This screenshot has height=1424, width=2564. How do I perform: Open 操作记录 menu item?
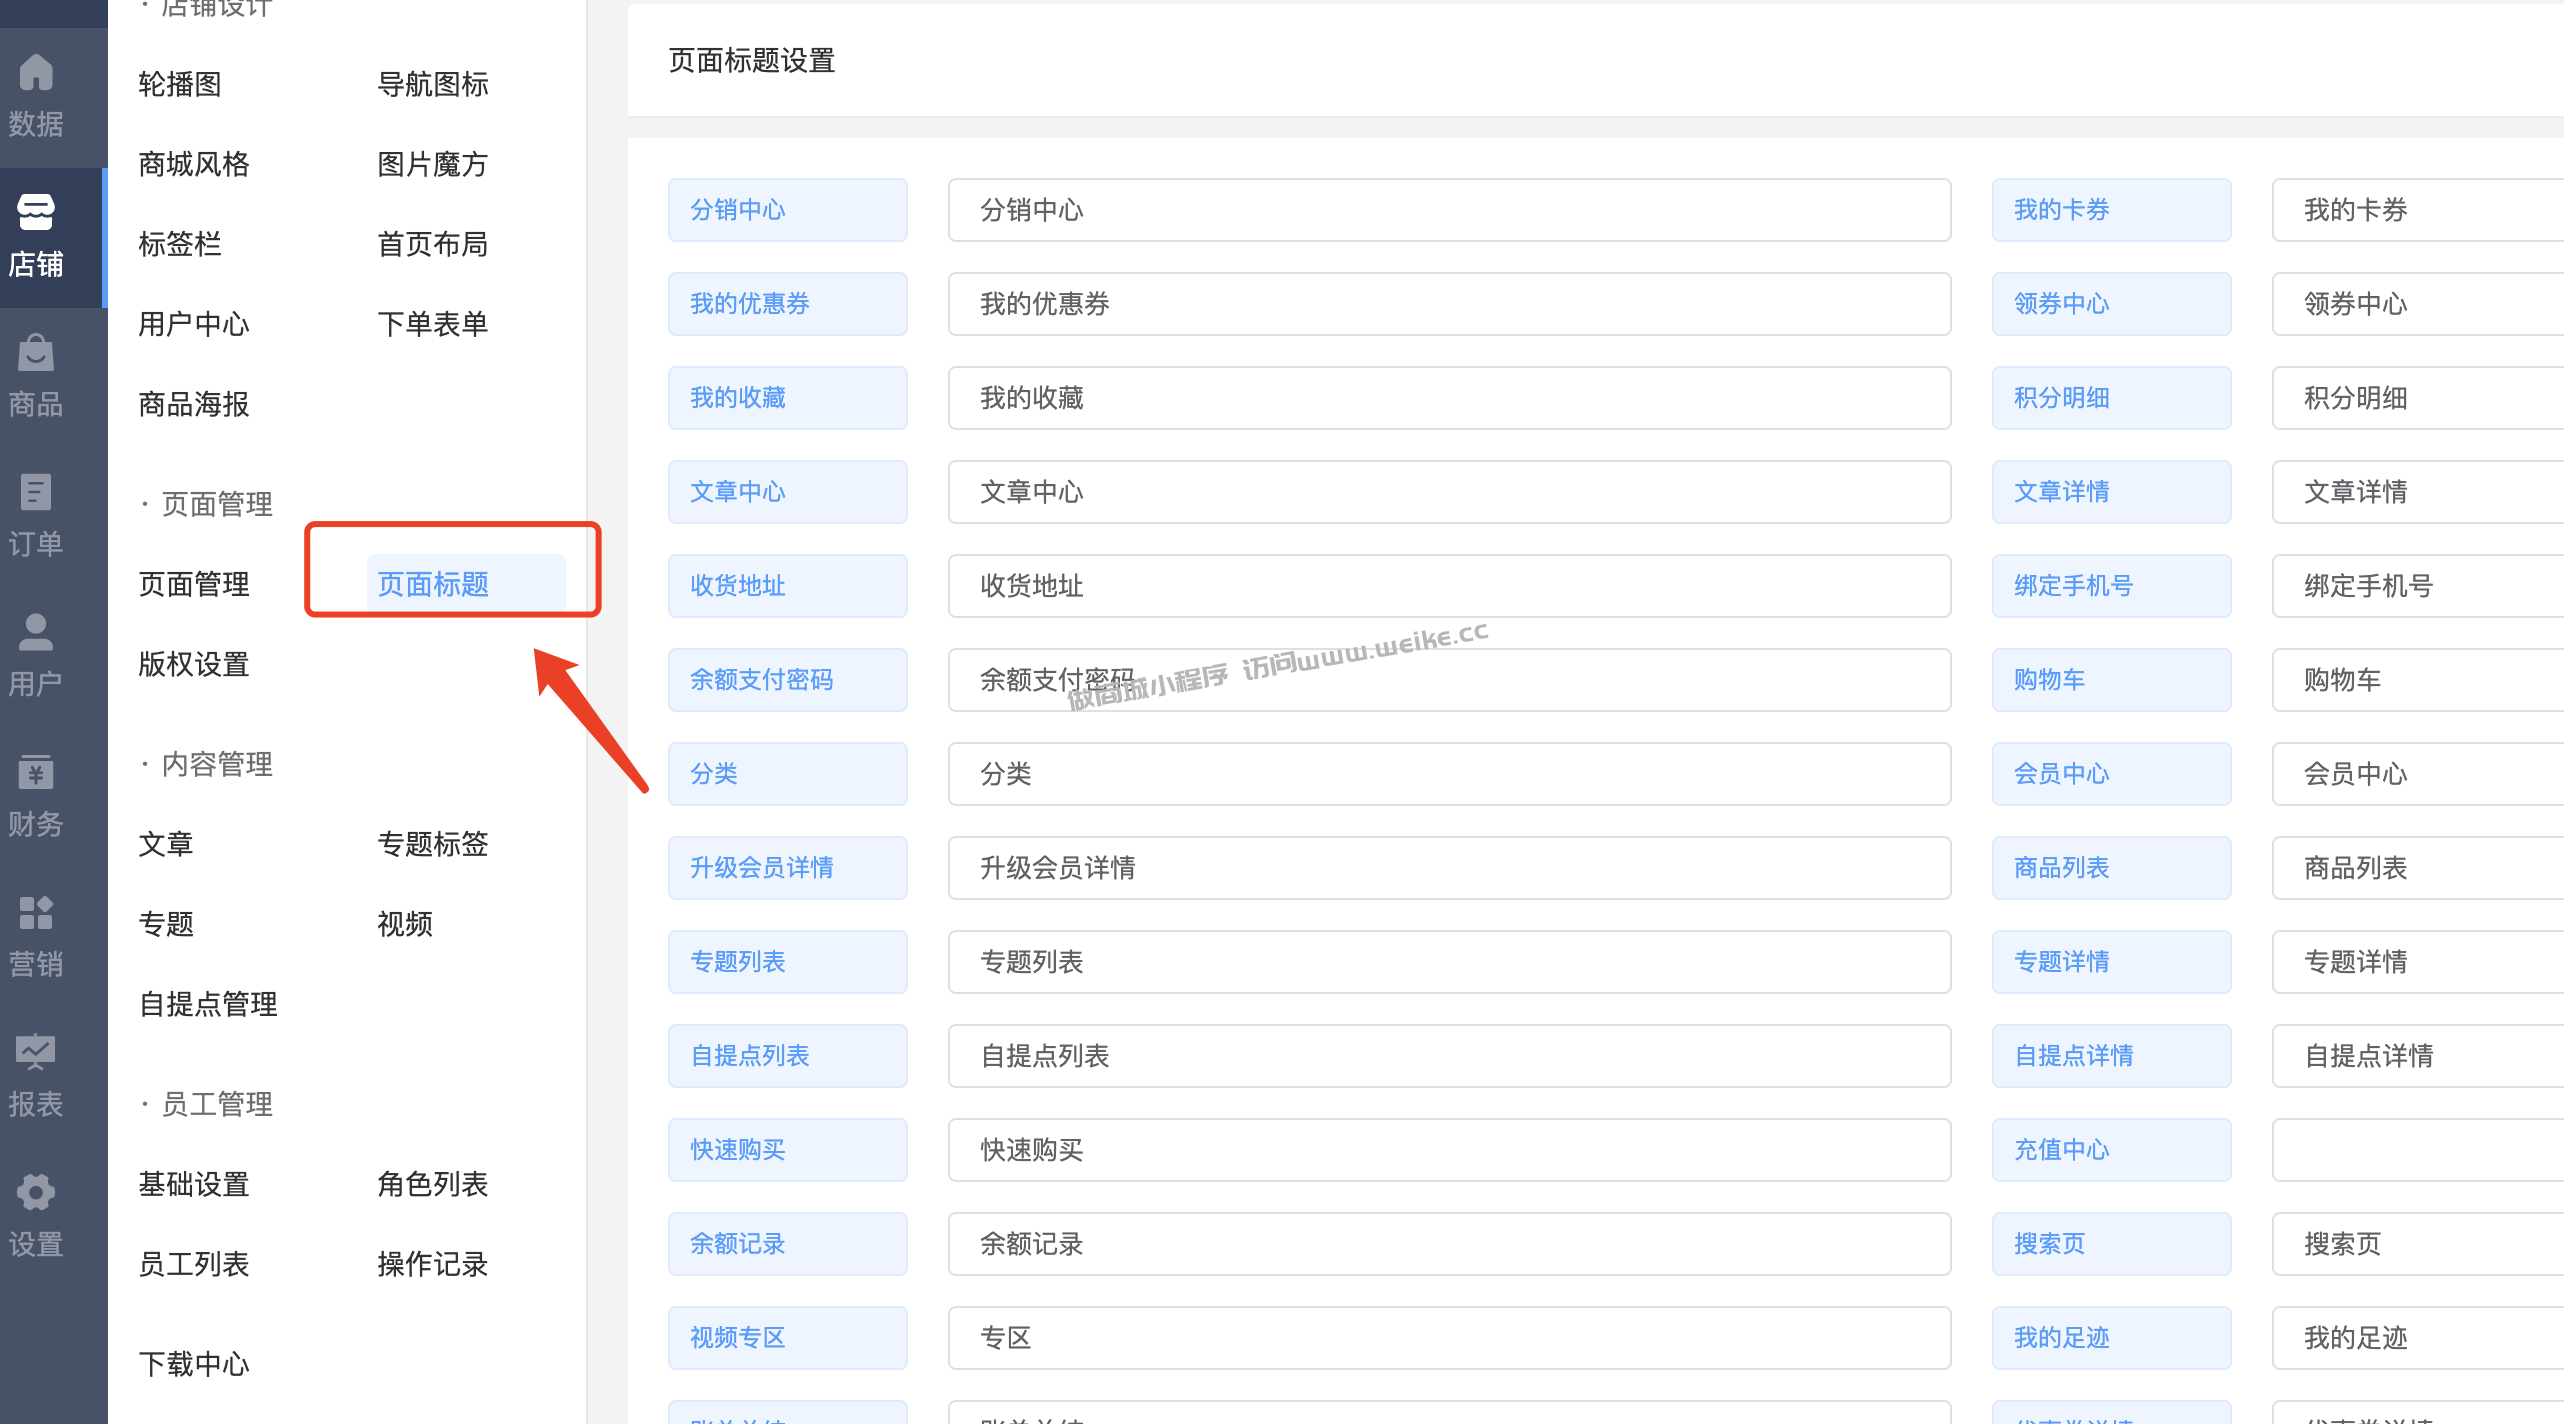pos(433,1264)
